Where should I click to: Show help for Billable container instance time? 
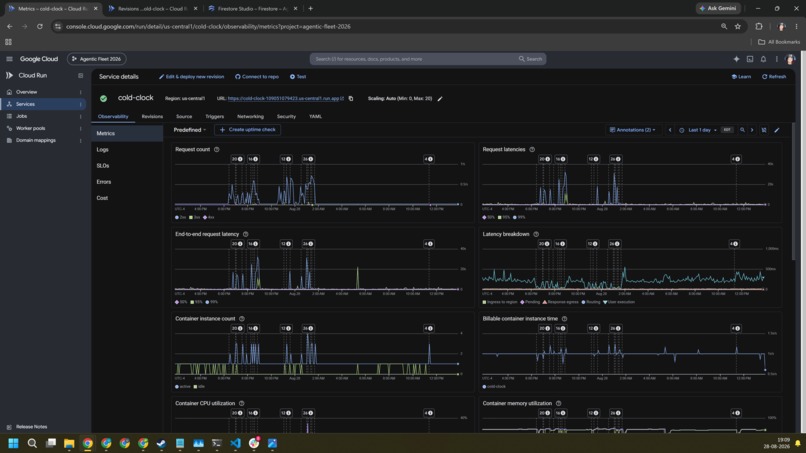click(564, 319)
